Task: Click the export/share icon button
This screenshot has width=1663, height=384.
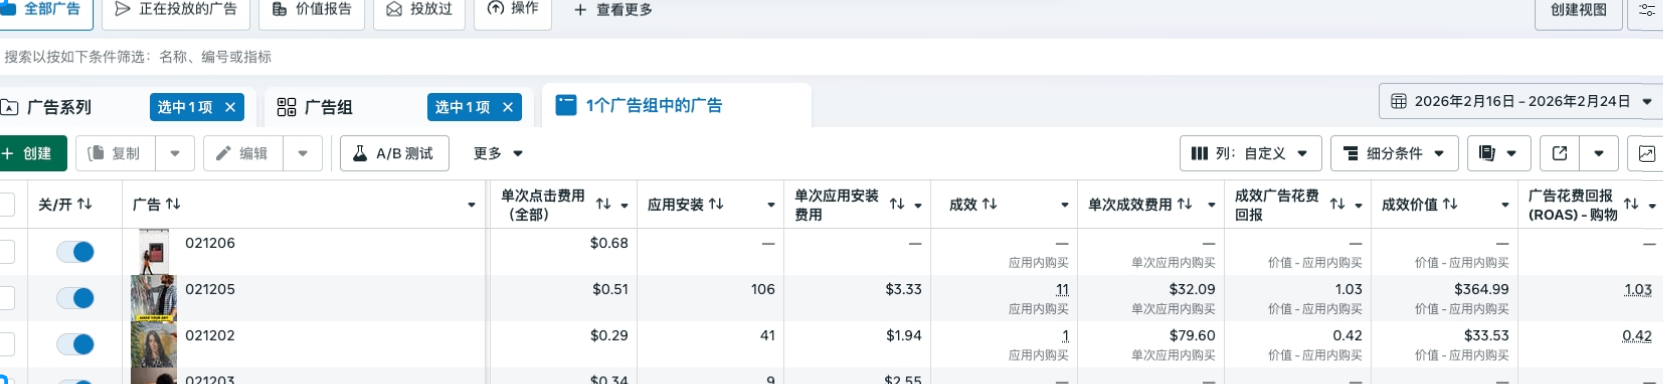Action: pyautogui.click(x=1560, y=153)
